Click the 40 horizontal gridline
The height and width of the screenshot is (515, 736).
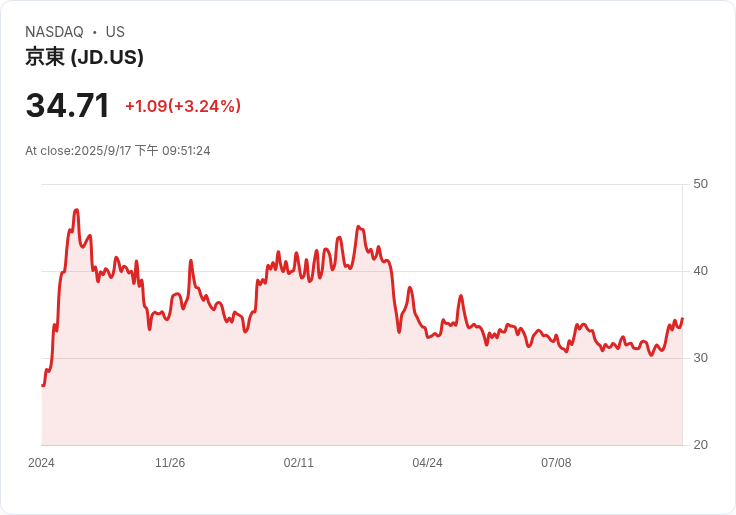(x=361, y=271)
